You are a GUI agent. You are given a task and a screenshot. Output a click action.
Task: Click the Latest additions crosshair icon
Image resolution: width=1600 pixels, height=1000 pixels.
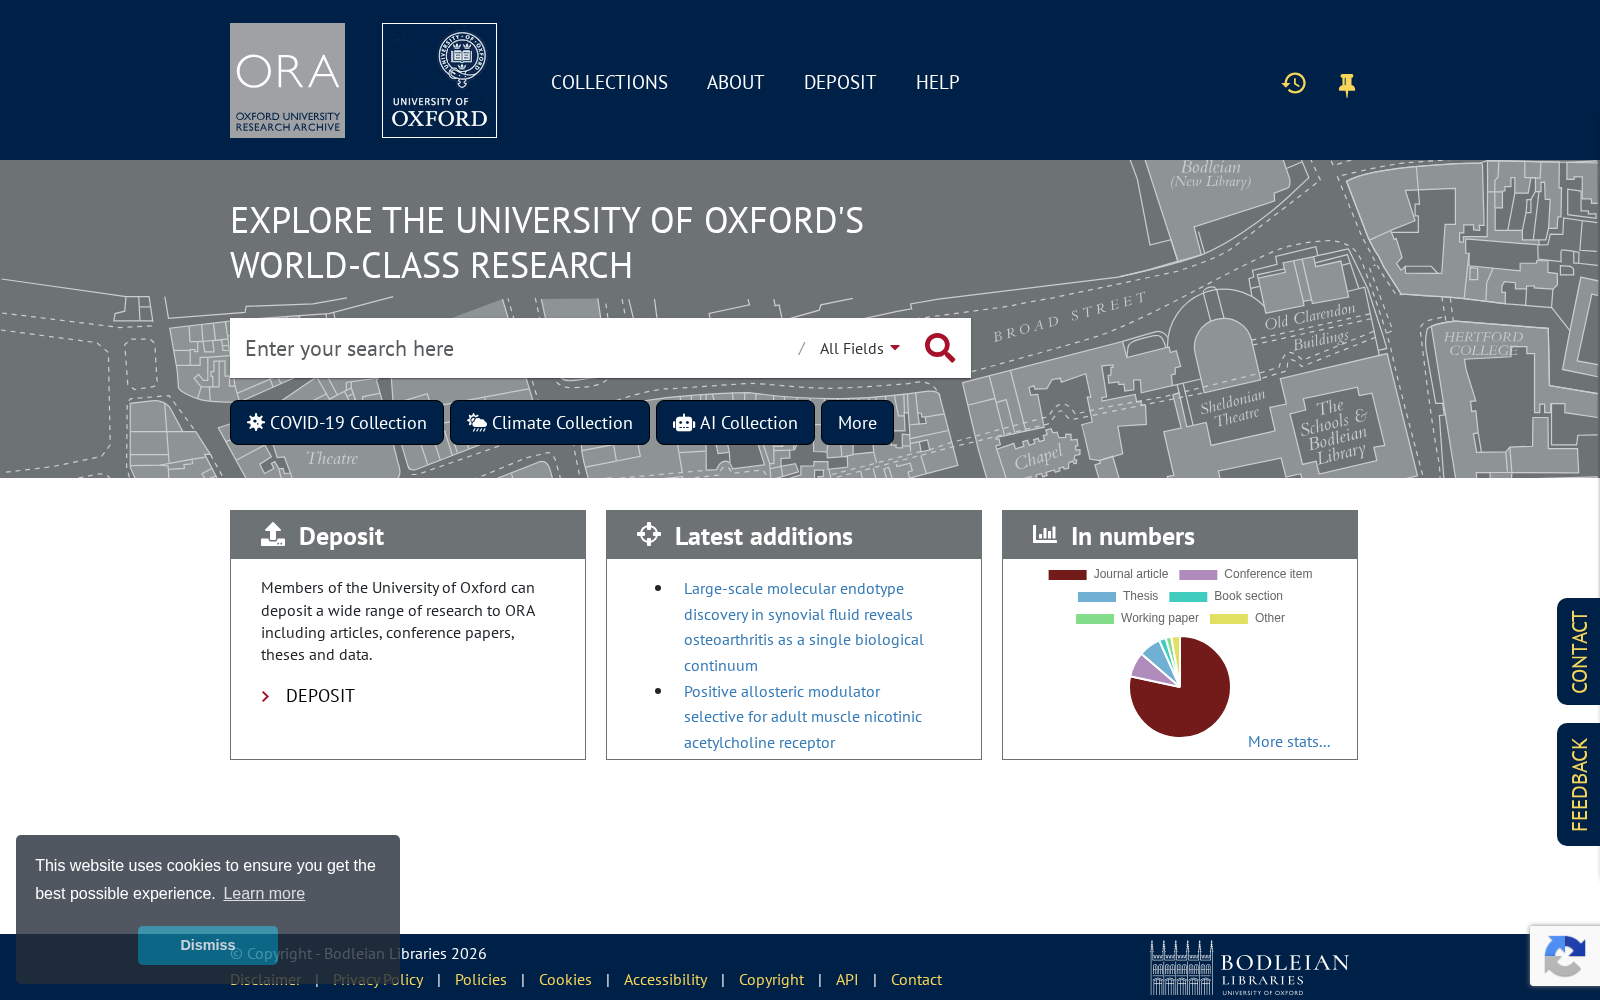(x=649, y=535)
